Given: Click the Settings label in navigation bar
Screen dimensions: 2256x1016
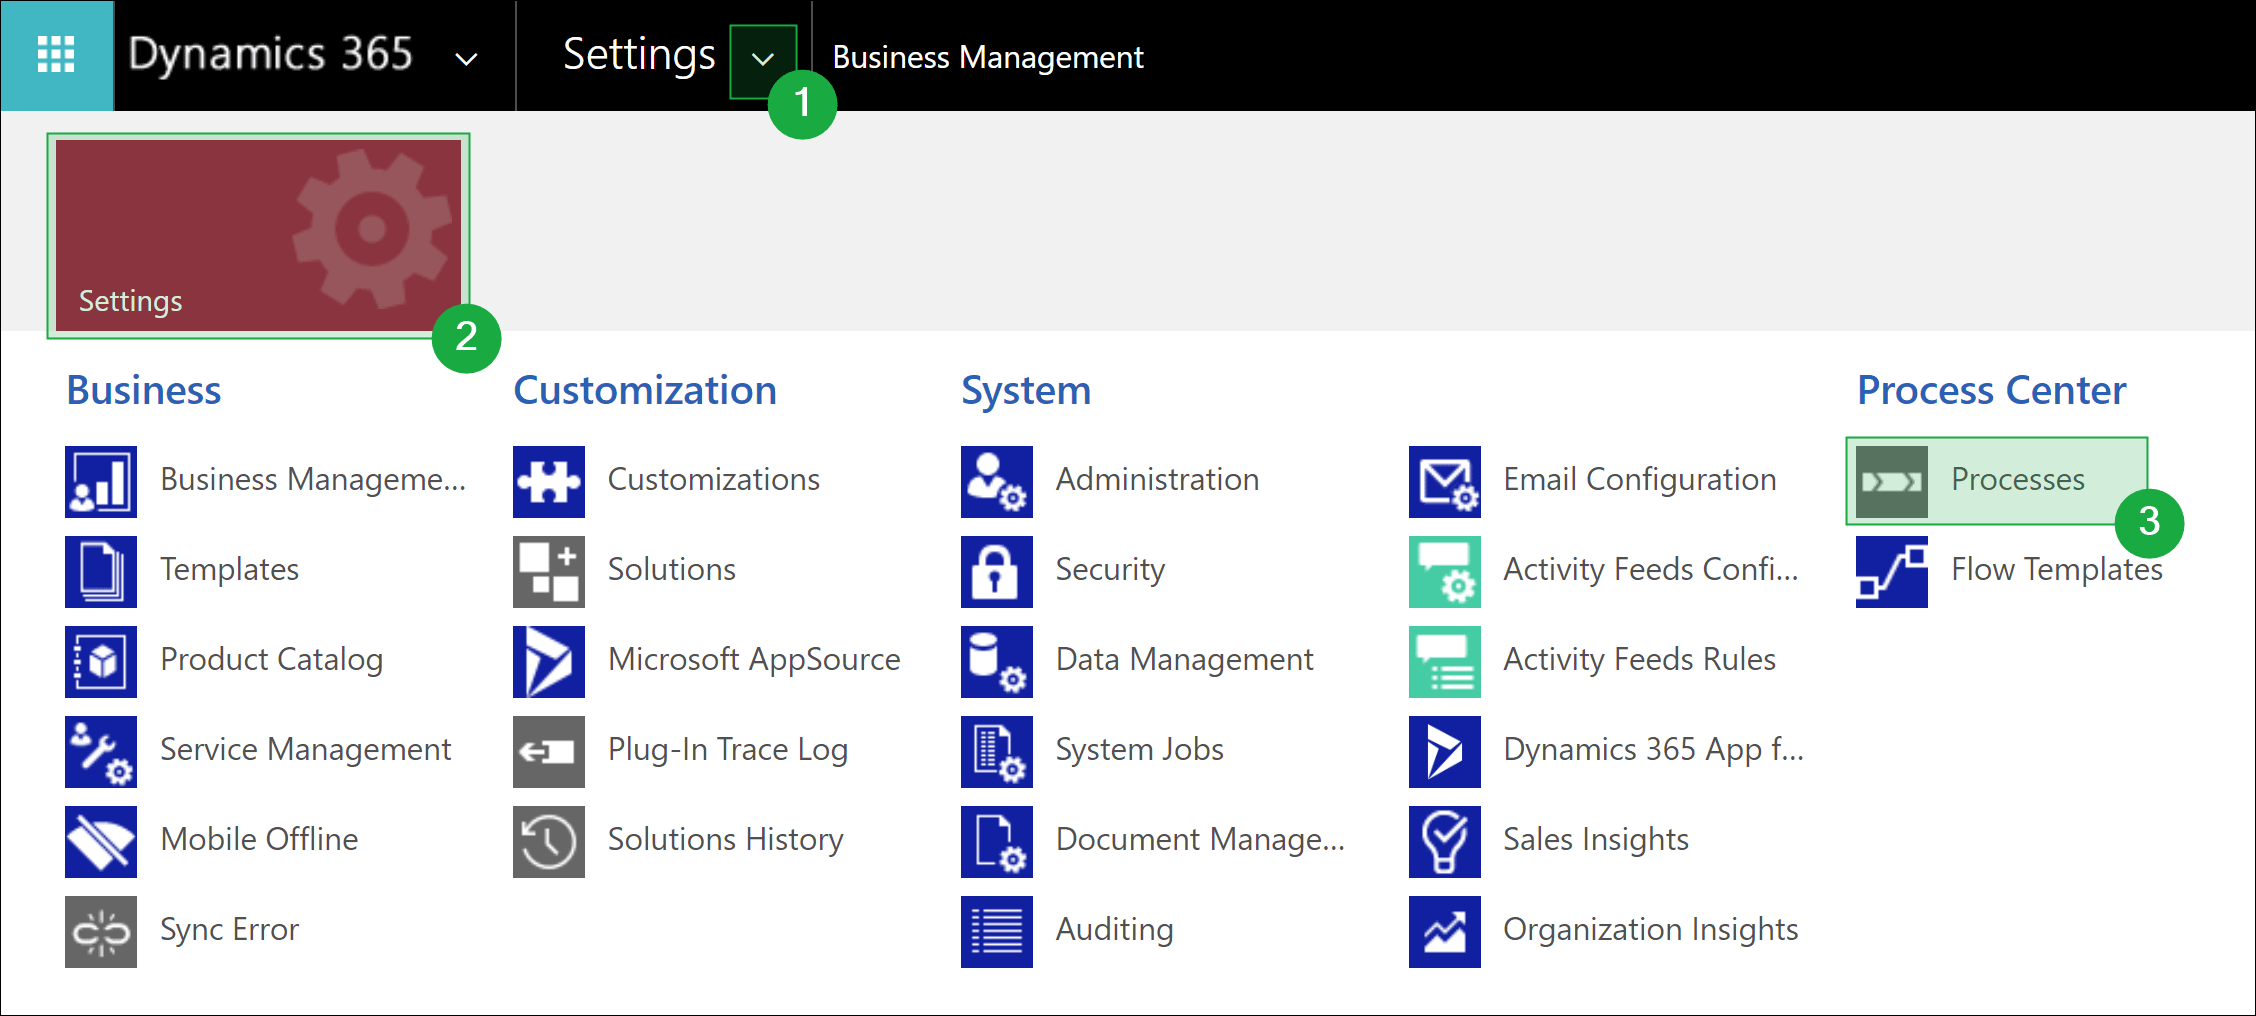Looking at the screenshot, I should point(639,54).
